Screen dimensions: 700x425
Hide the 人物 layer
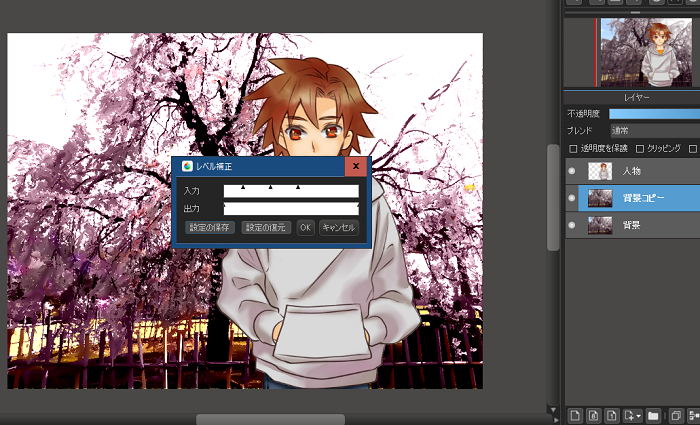click(572, 171)
